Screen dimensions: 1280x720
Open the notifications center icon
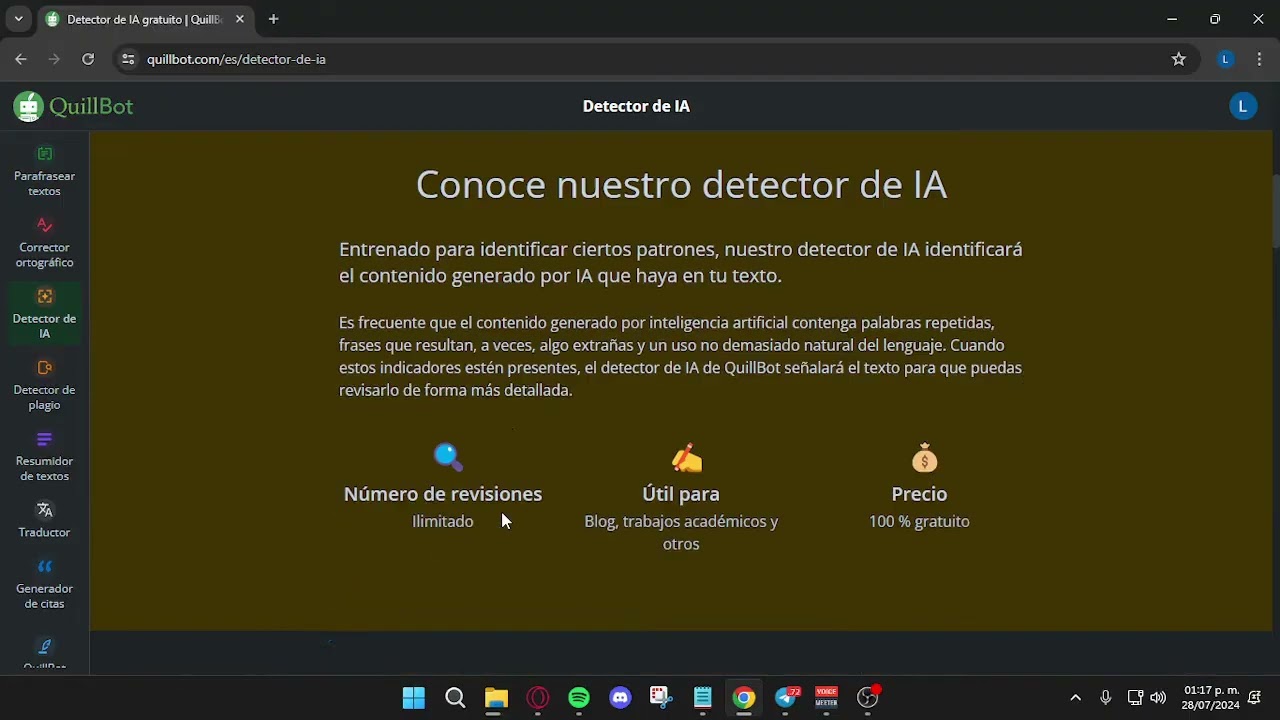1255,698
